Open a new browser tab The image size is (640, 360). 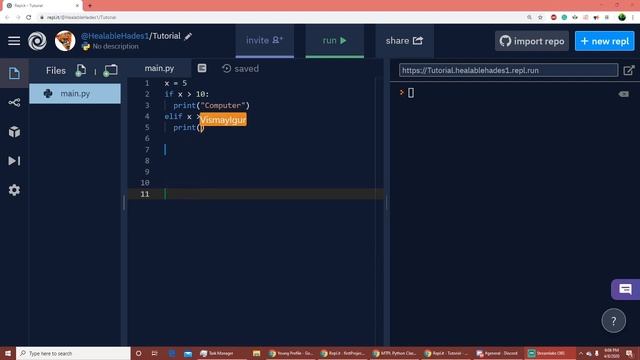pos(90,6)
